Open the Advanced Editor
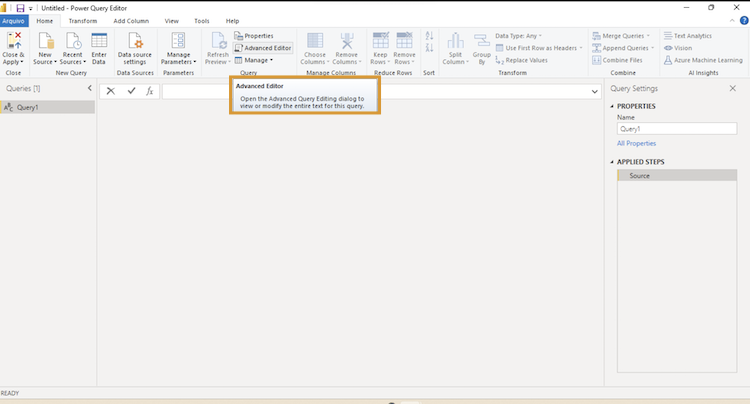This screenshot has height=404, width=750. (263, 48)
